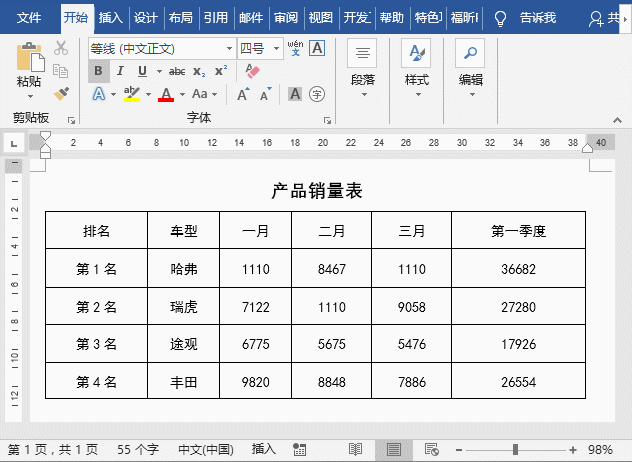The height and width of the screenshot is (462, 632).
Task: Click the document title 产品销量表
Action: [x=317, y=191]
